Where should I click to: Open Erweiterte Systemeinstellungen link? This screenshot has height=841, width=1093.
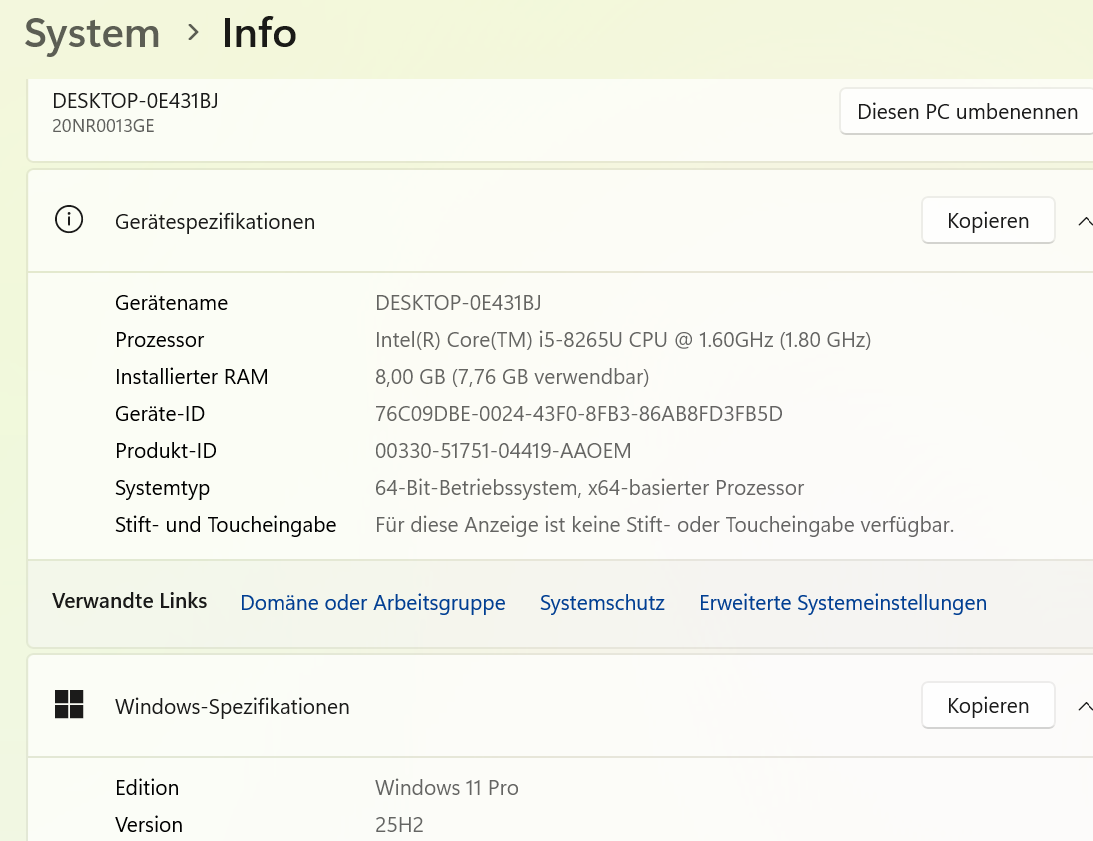coord(843,602)
